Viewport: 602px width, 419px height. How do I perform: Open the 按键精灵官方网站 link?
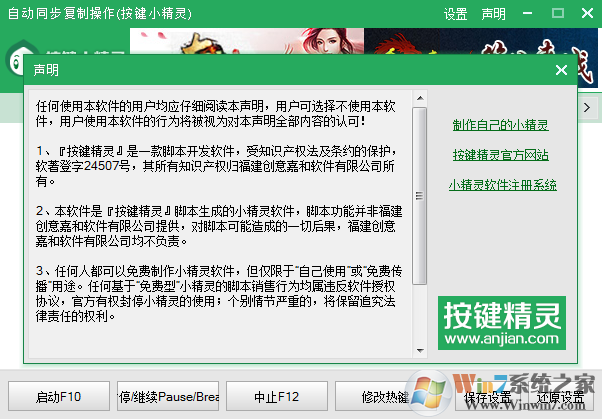click(501, 155)
